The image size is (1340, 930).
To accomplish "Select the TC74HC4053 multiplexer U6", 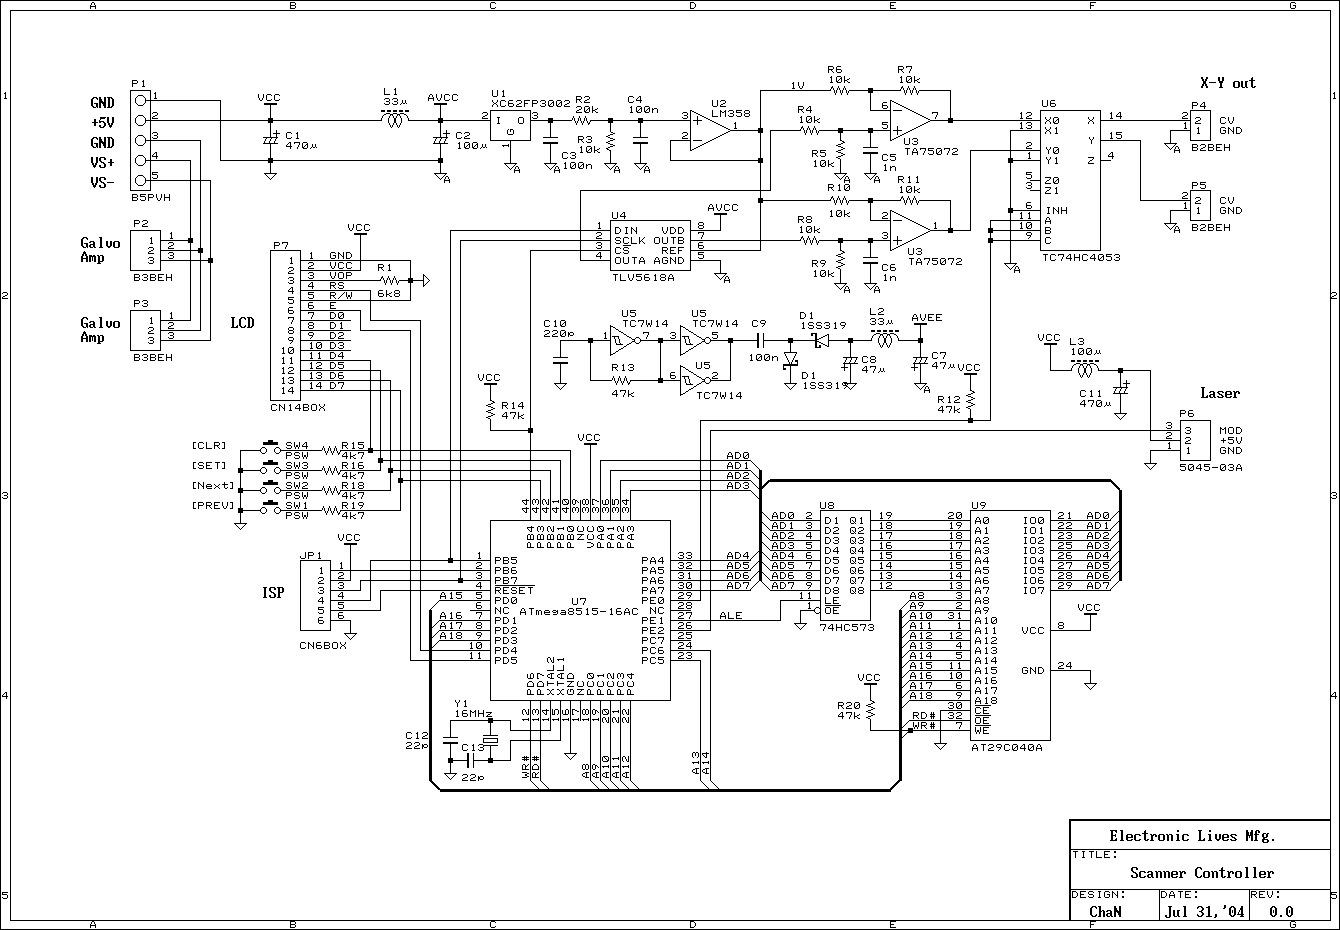I will [x=1069, y=180].
